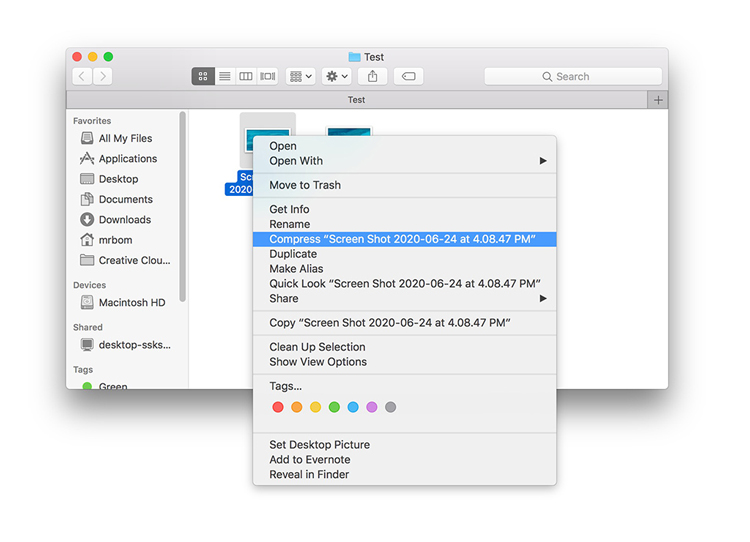Click the sidebar scrollbar
Image resolution: width=750 pixels, height=542 pixels.
182,207
